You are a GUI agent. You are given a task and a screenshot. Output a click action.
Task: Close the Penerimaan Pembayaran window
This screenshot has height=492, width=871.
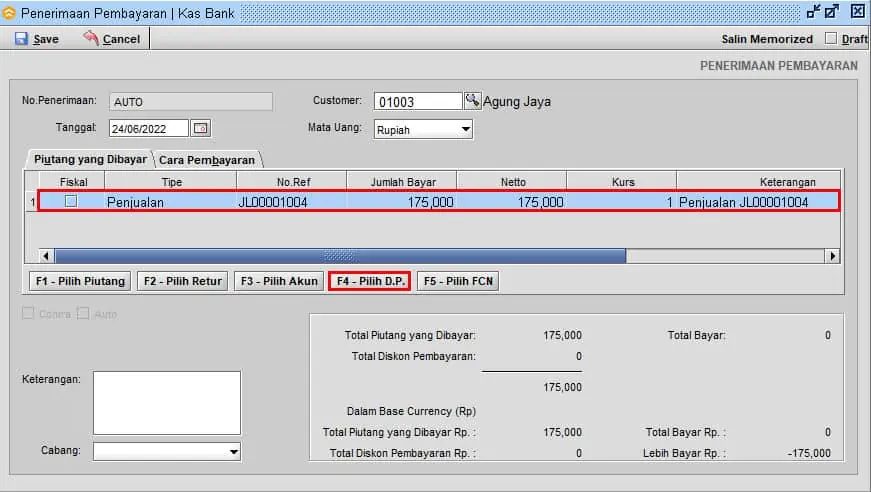[x=858, y=11]
